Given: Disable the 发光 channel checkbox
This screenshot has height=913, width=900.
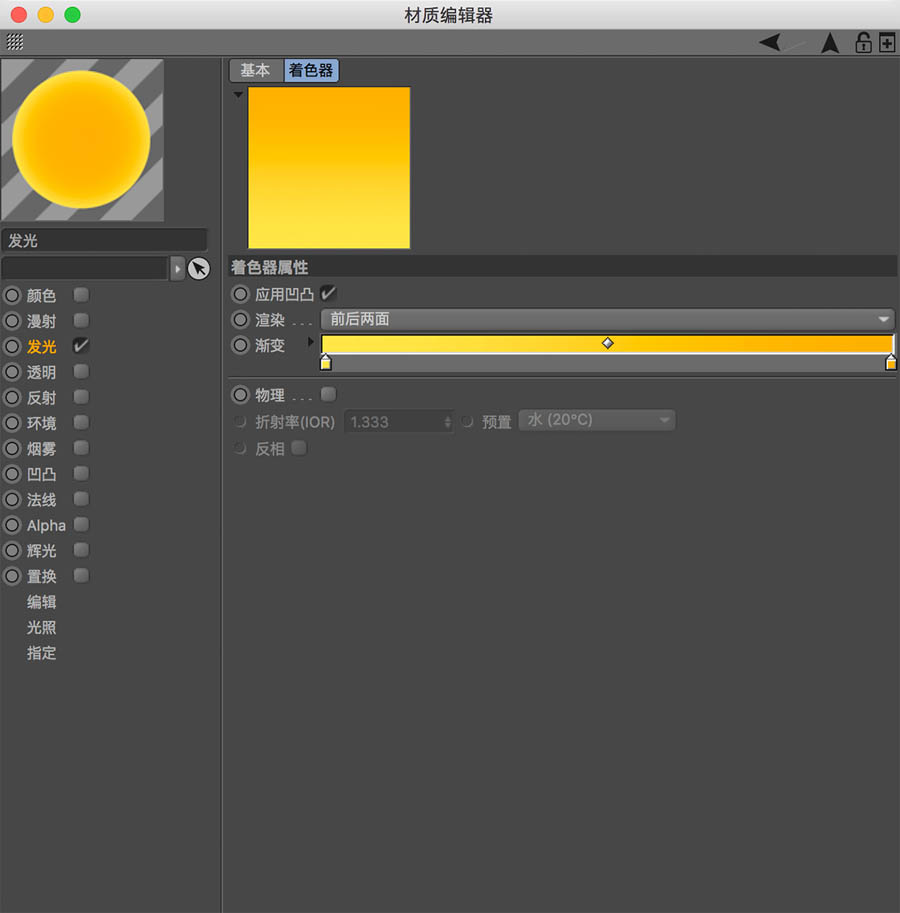Looking at the screenshot, I should pyautogui.click(x=81, y=346).
